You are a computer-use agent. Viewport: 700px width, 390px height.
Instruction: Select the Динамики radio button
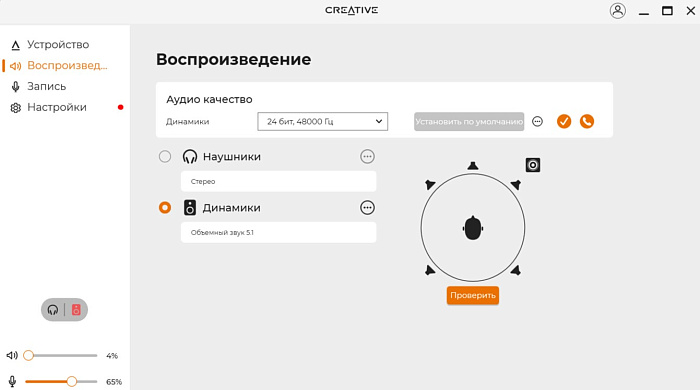click(x=165, y=207)
